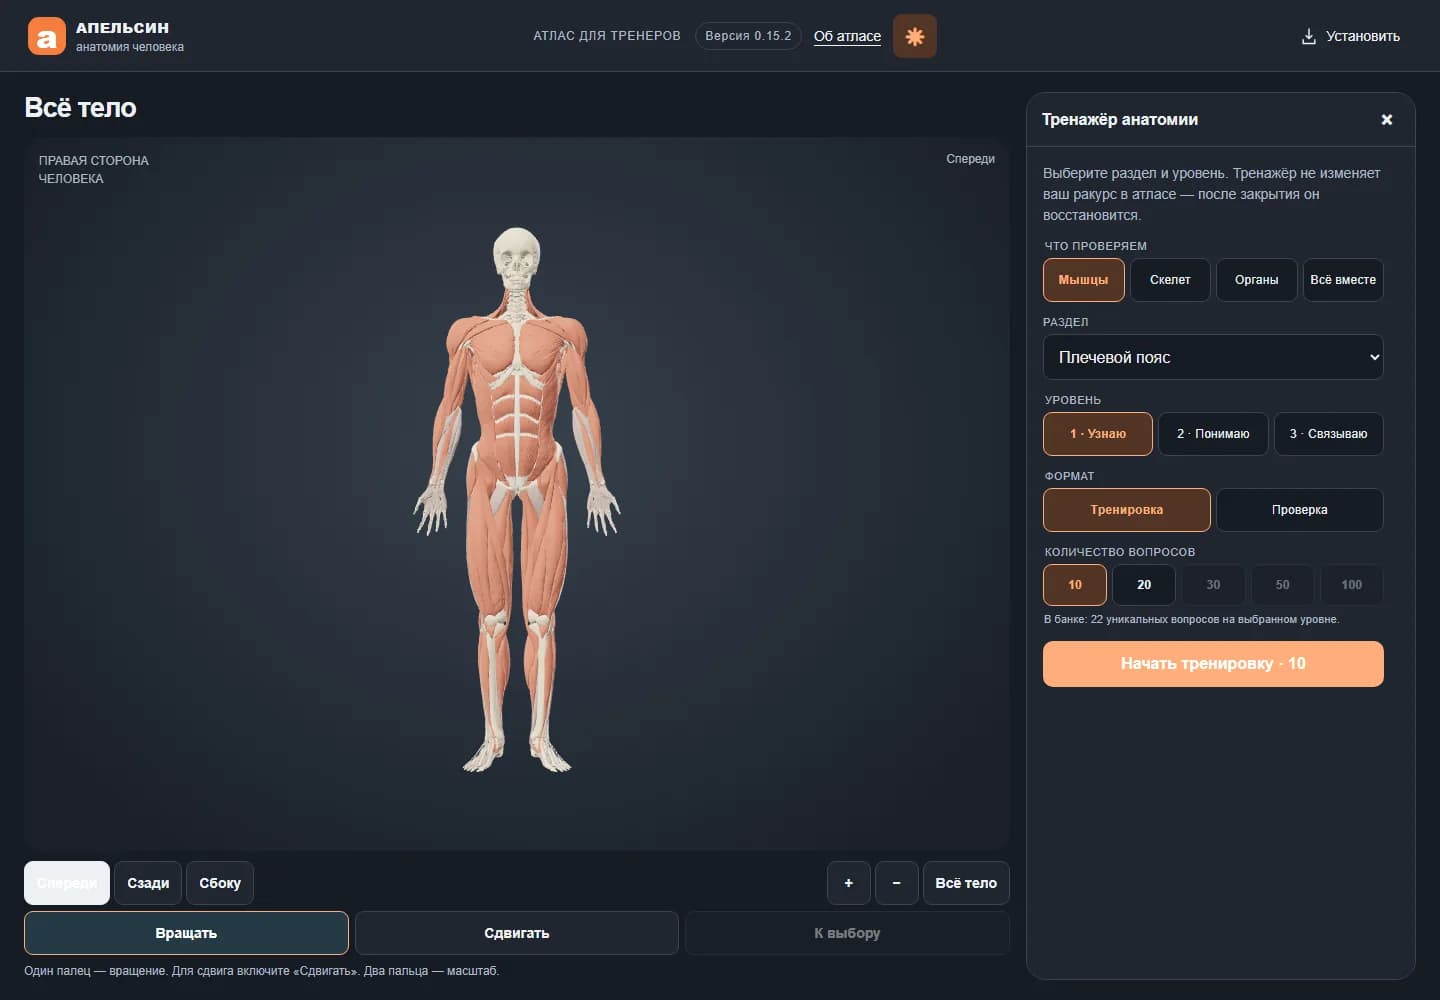Viewport: 1440px width, 1000px height.
Task: Switch format to Тренировка
Action: [x=1126, y=510]
